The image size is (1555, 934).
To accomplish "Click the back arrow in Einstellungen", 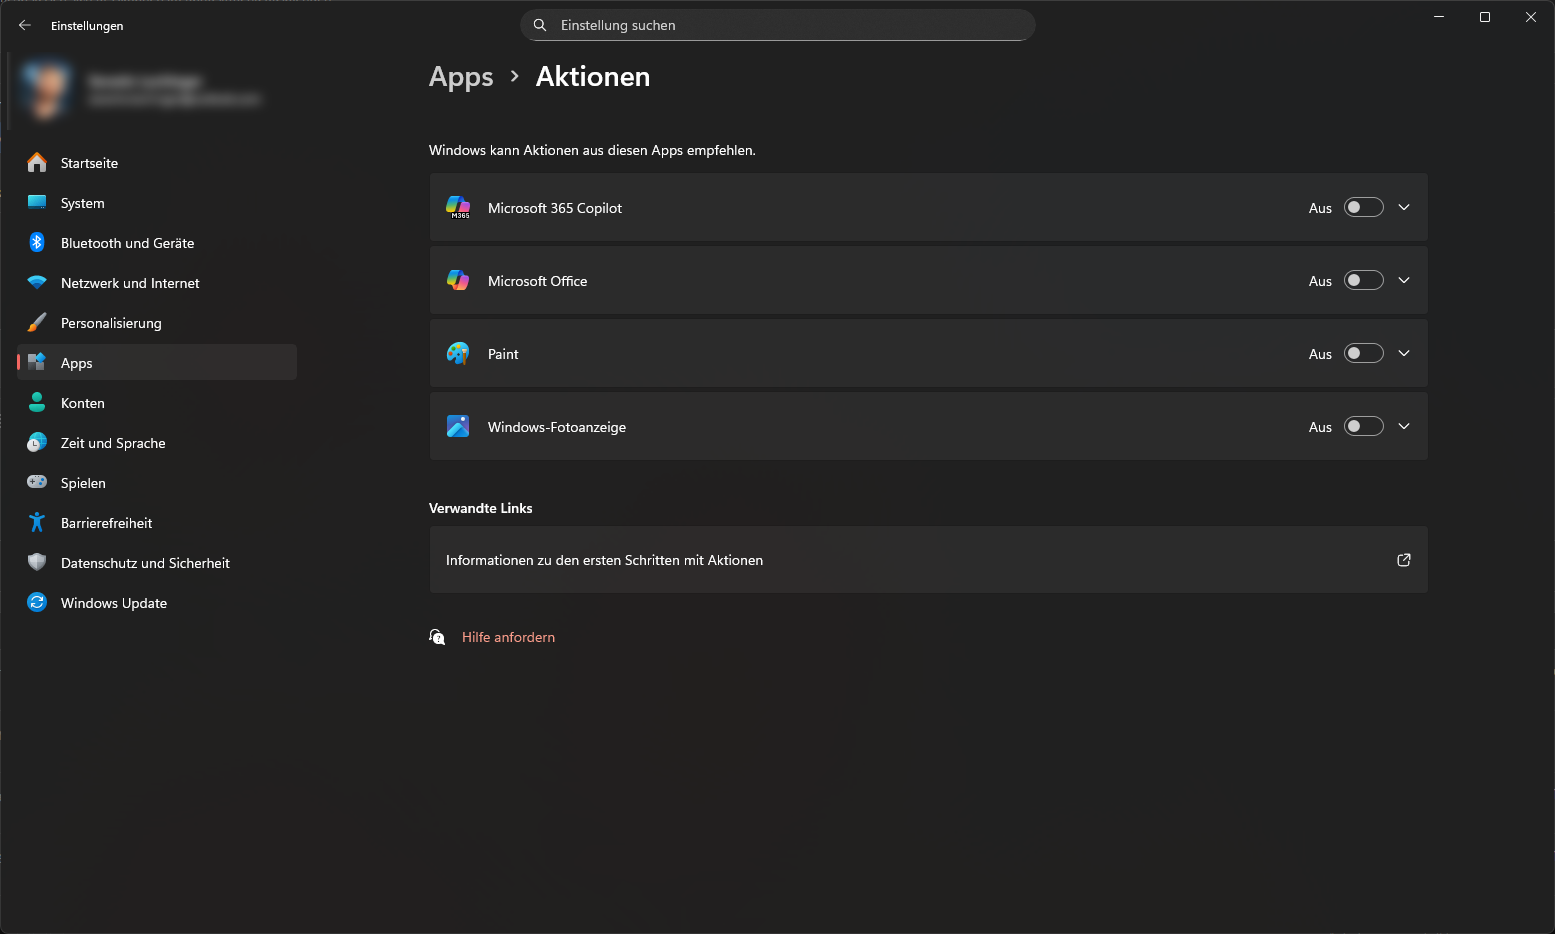I will [x=25, y=26].
